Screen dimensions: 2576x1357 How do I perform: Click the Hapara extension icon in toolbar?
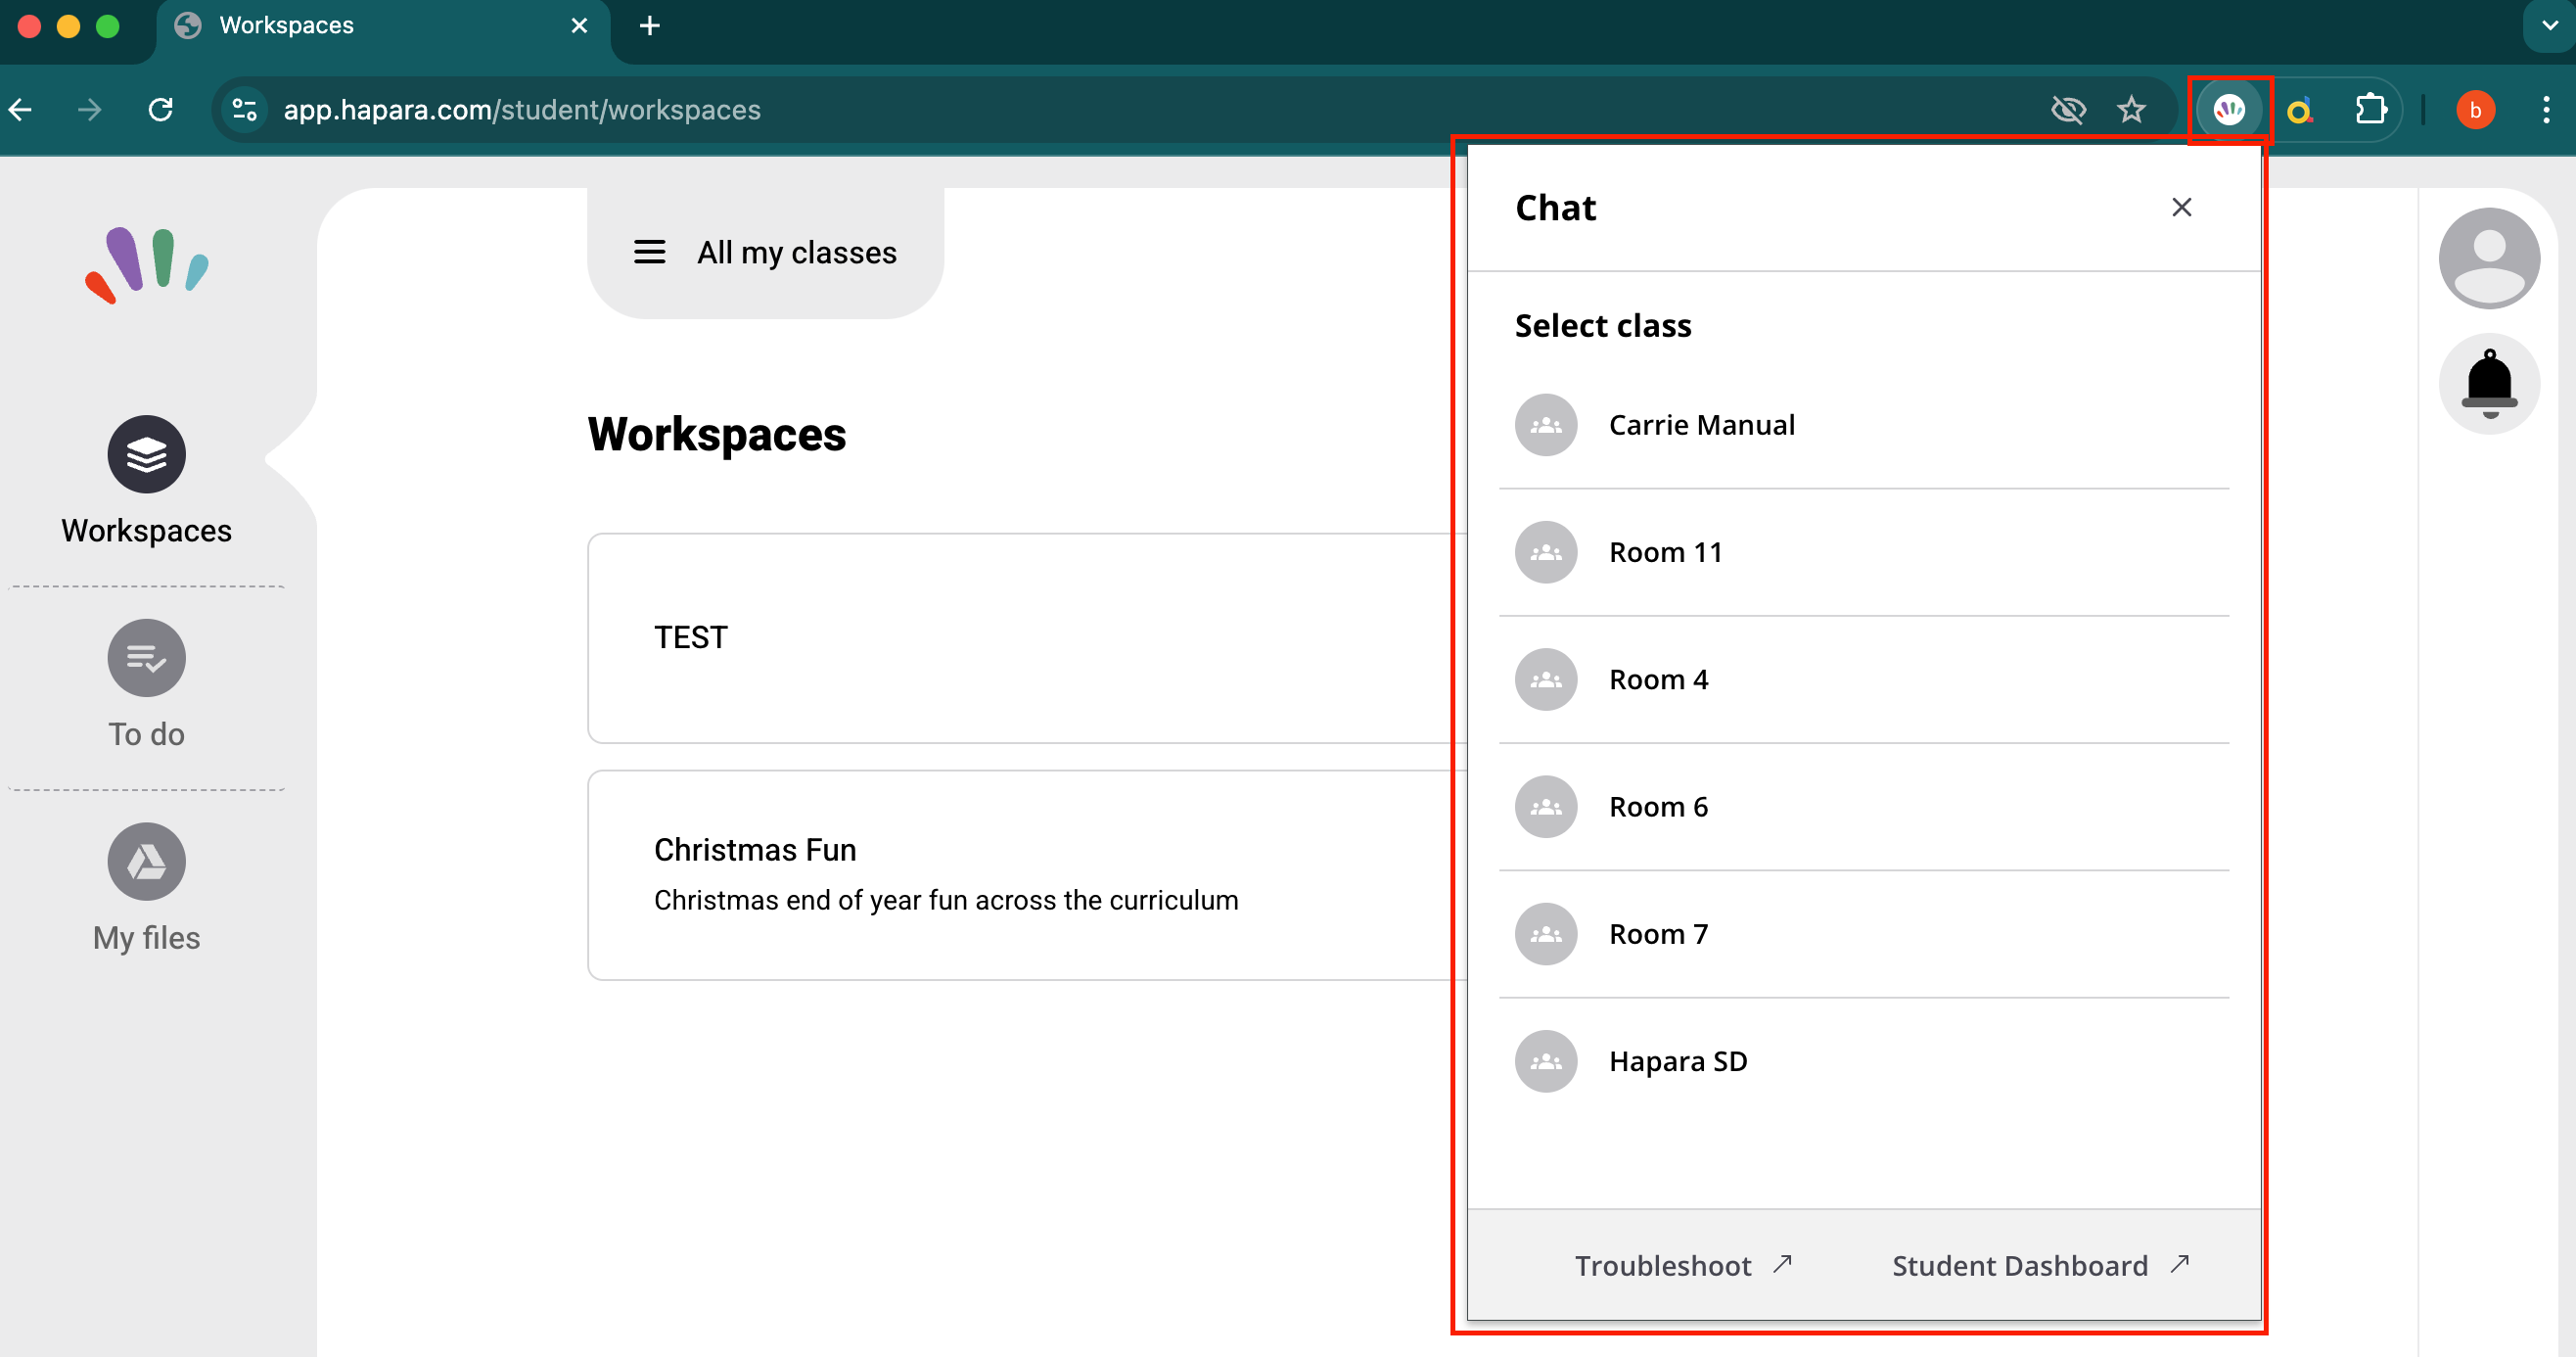click(2229, 109)
